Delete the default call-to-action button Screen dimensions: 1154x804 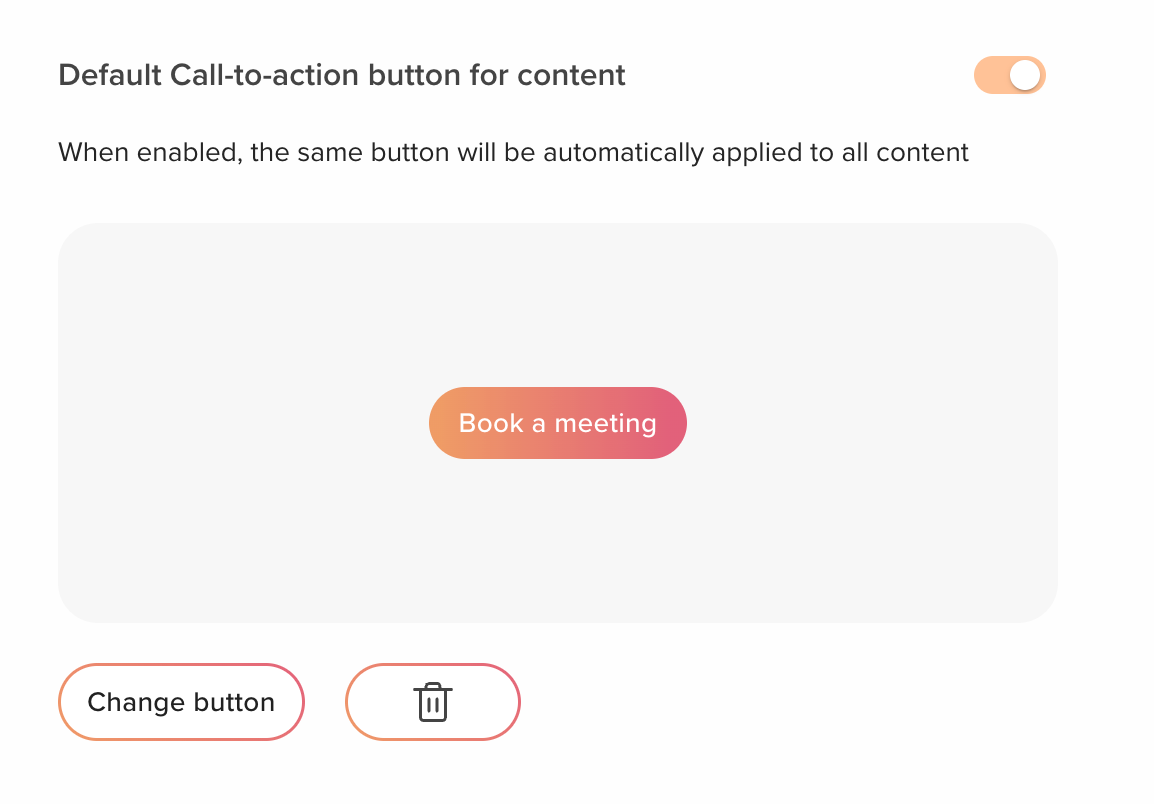432,702
